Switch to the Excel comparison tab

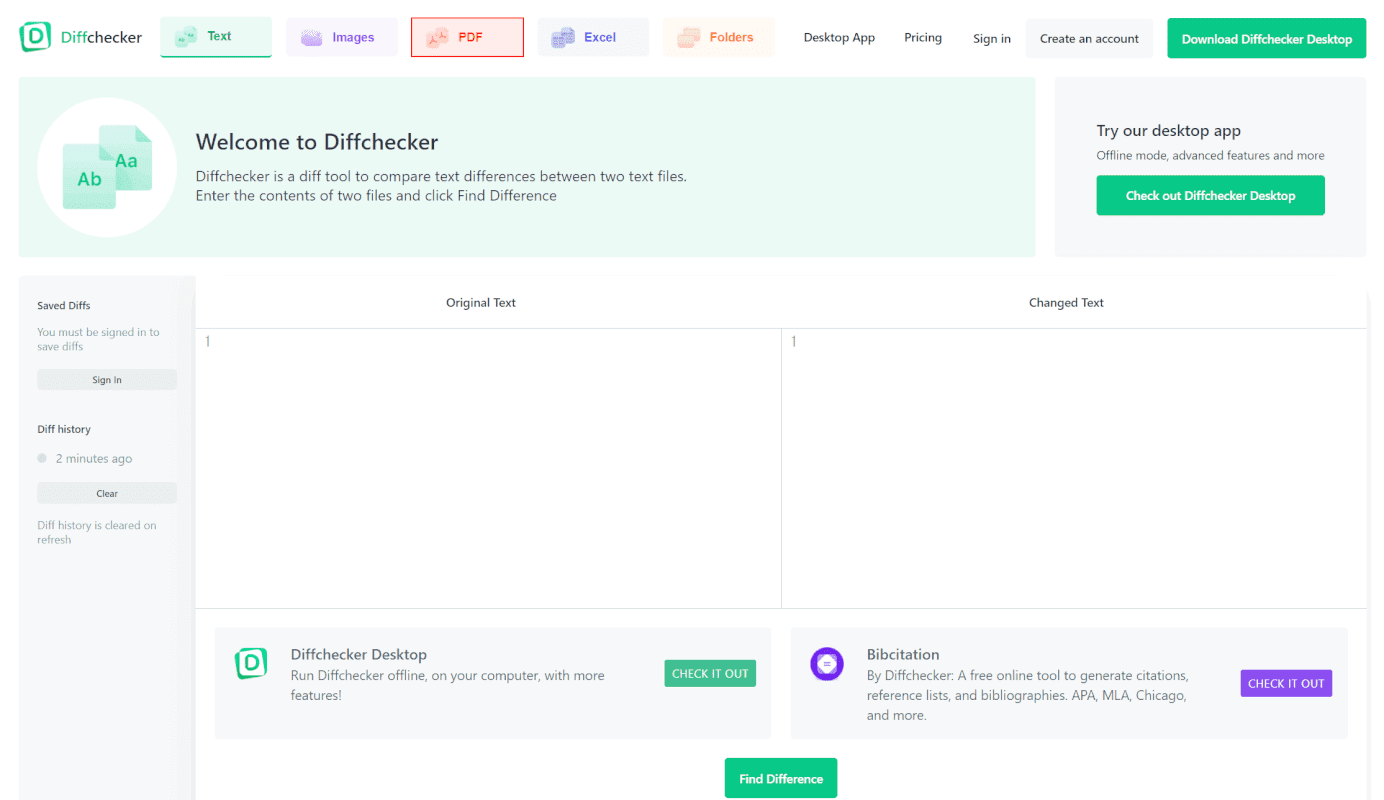tap(593, 37)
